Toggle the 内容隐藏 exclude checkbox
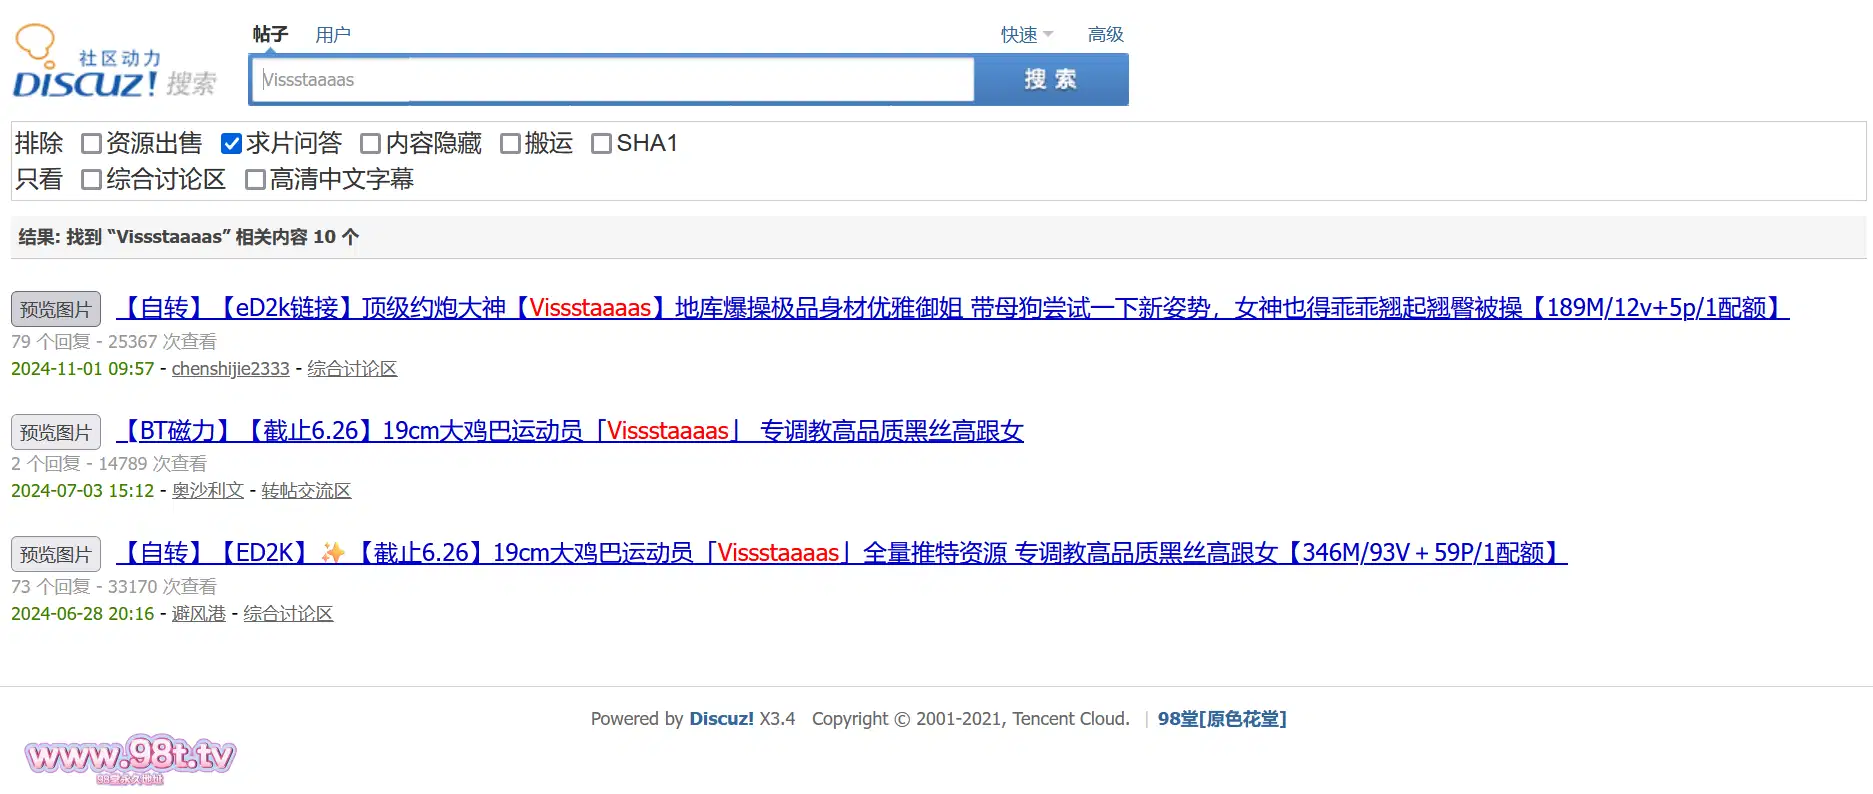 (x=370, y=144)
